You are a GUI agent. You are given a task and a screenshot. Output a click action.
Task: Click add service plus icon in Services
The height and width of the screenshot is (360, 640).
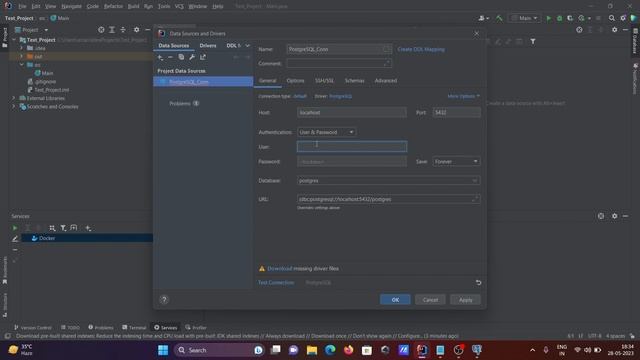[x=88, y=228]
